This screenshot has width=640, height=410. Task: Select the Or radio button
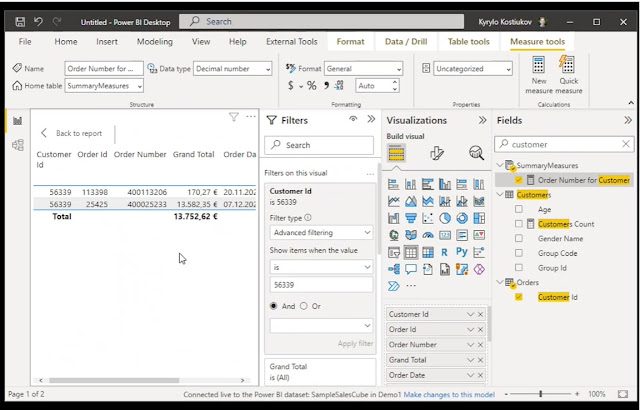pos(304,306)
